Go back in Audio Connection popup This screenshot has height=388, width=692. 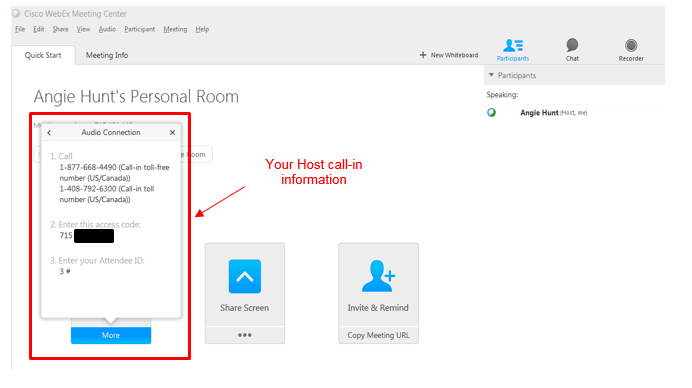pos(49,132)
